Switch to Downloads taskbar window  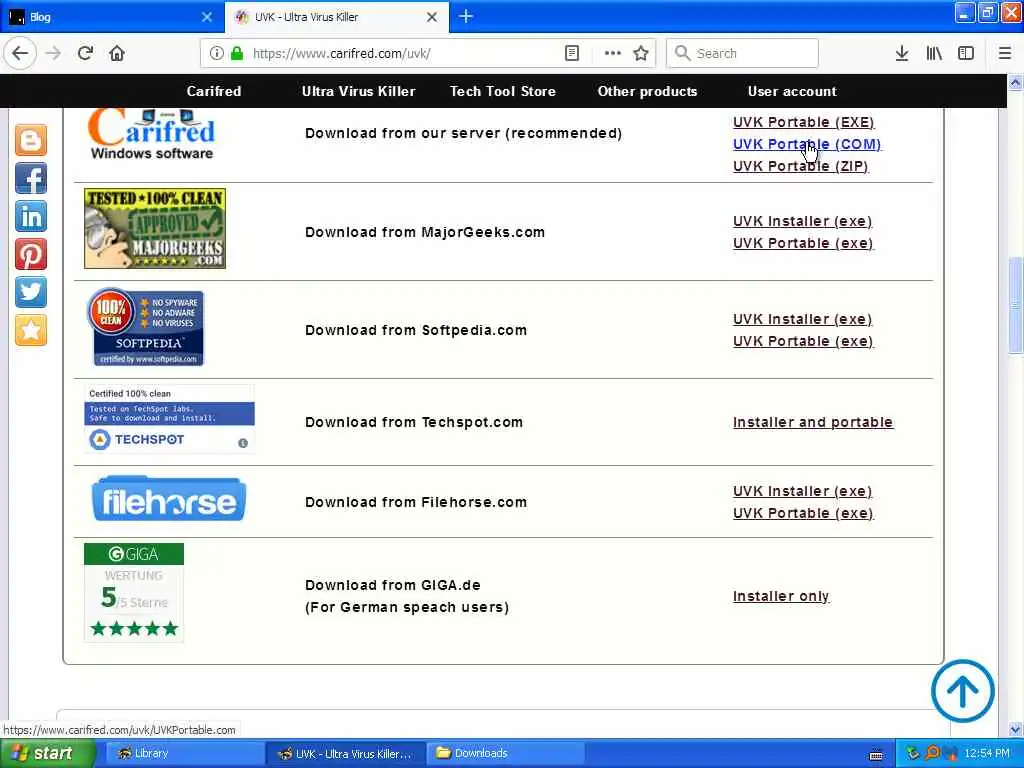click(506, 754)
